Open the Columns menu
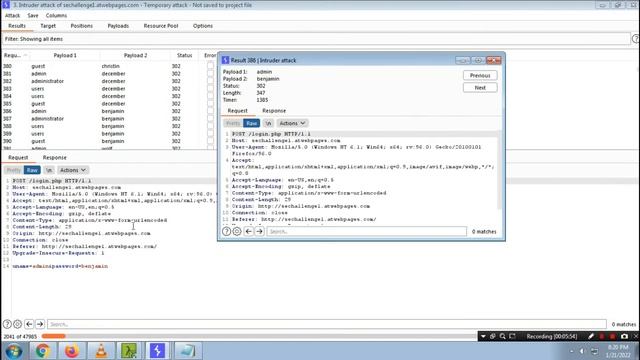 56,15
